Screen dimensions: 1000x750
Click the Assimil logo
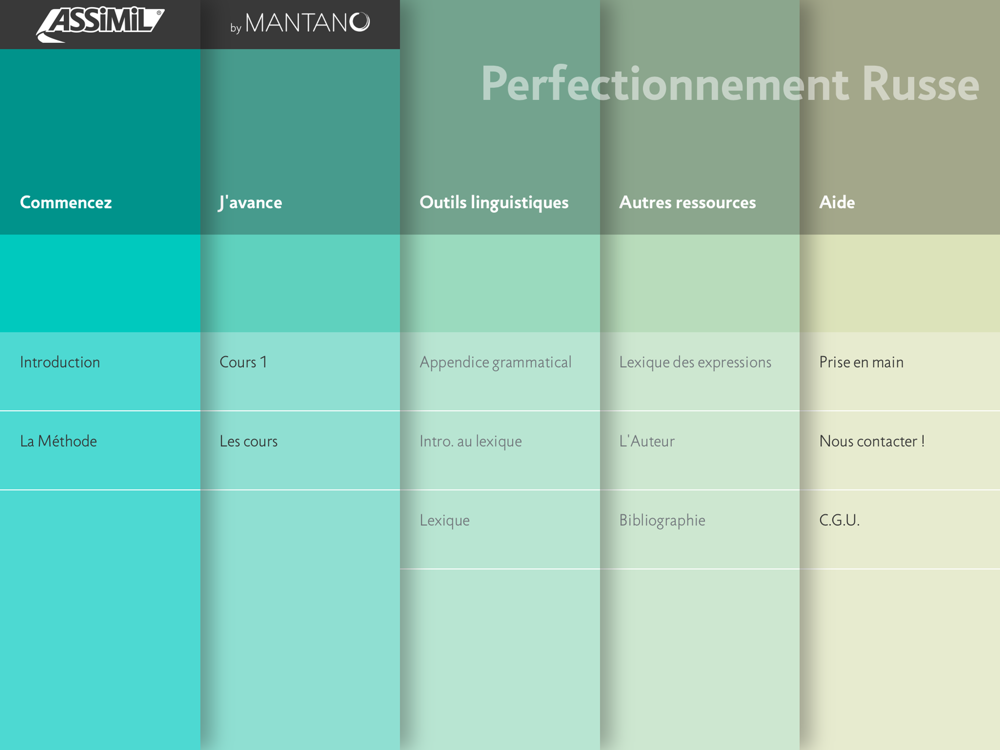[100, 24]
